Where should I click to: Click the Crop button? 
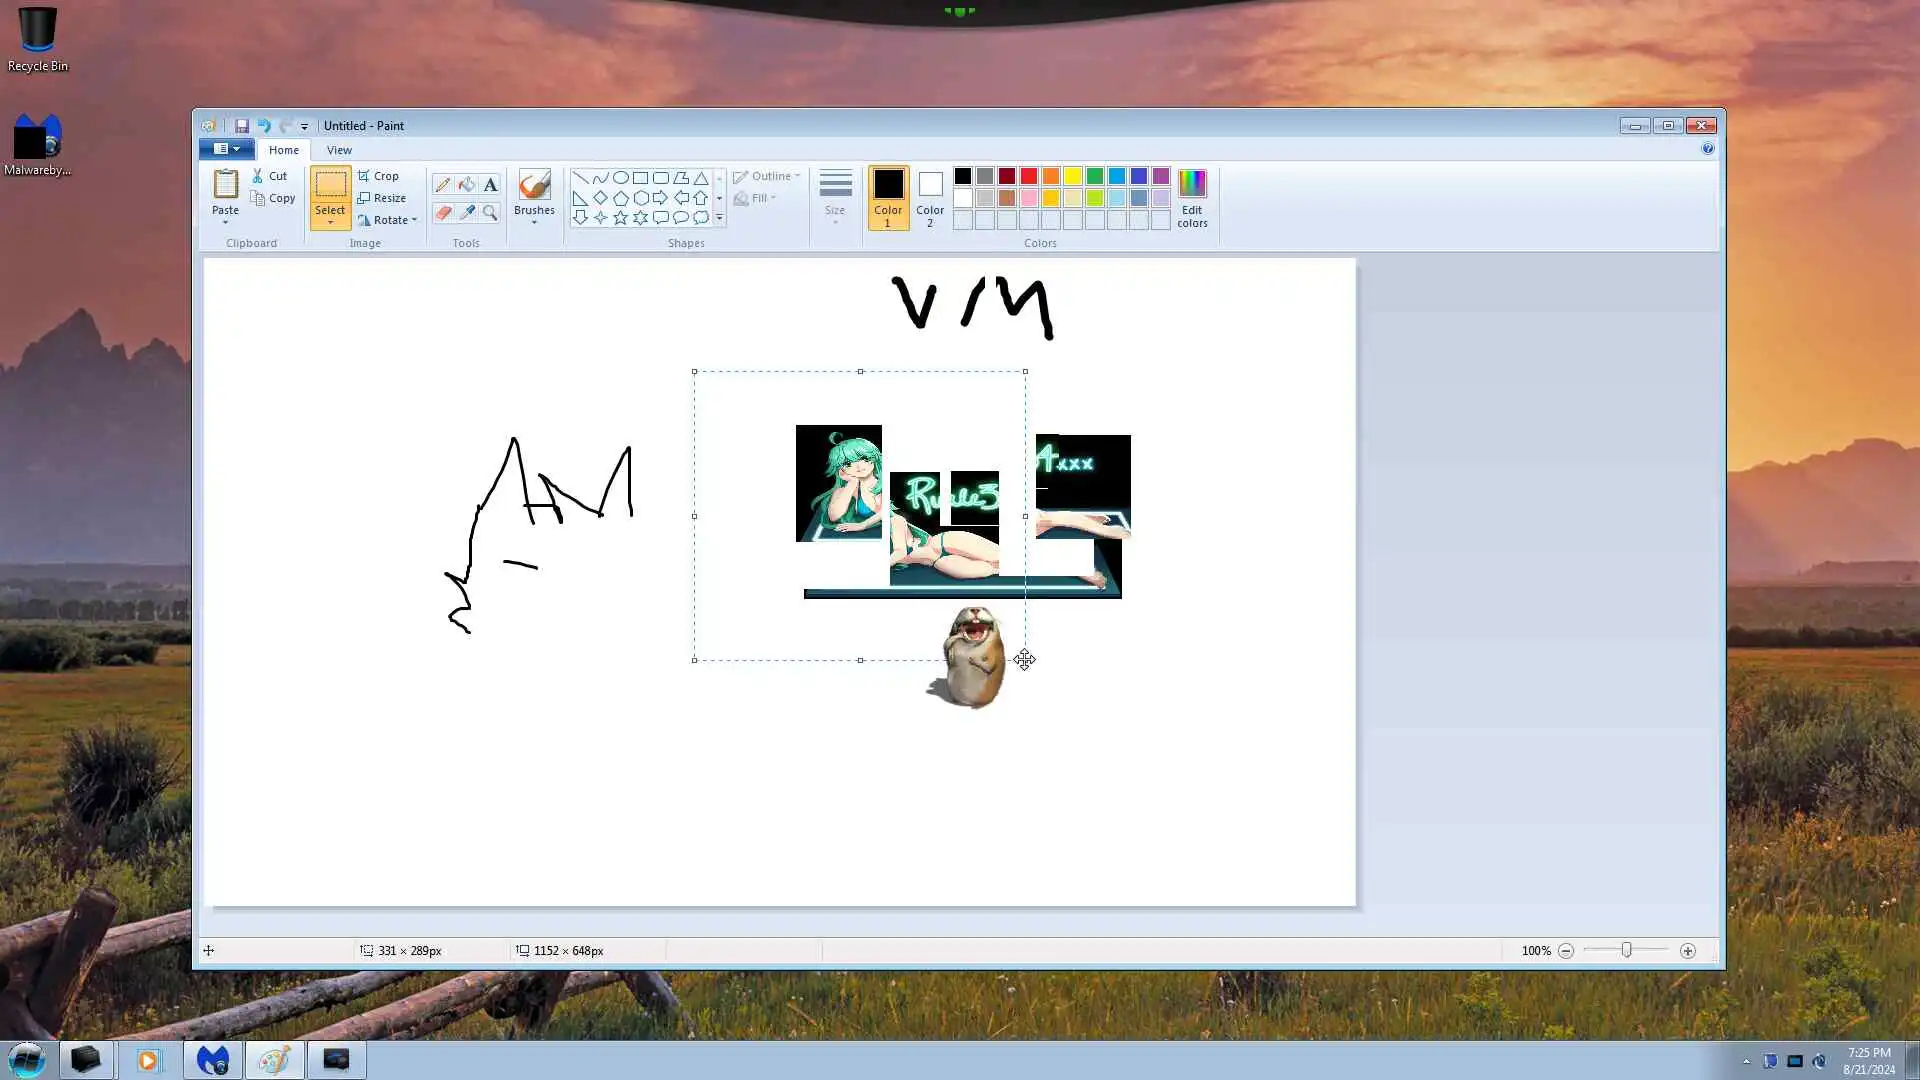[x=378, y=176]
